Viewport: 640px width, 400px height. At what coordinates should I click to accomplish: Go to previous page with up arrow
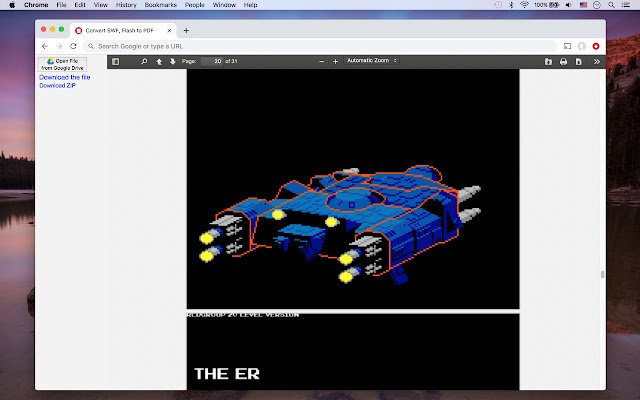[x=159, y=62]
